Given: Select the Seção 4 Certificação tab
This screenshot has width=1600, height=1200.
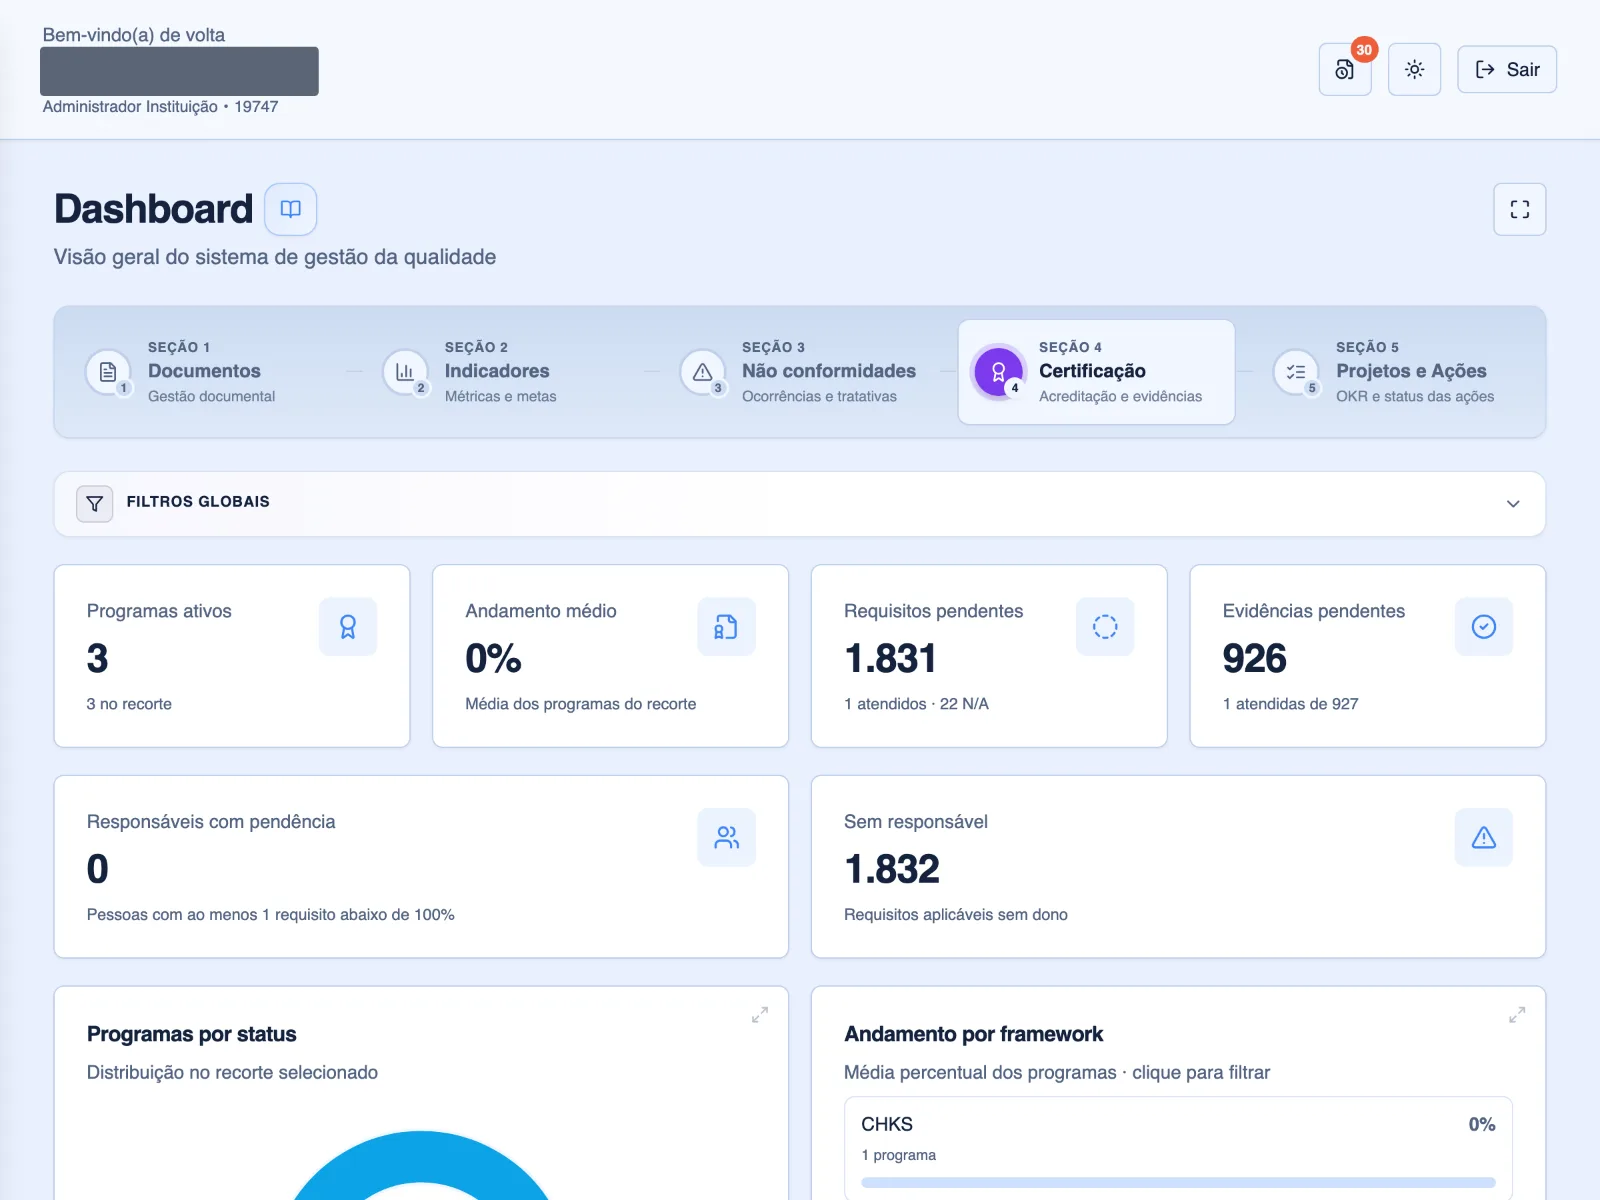Looking at the screenshot, I should 1097,372.
